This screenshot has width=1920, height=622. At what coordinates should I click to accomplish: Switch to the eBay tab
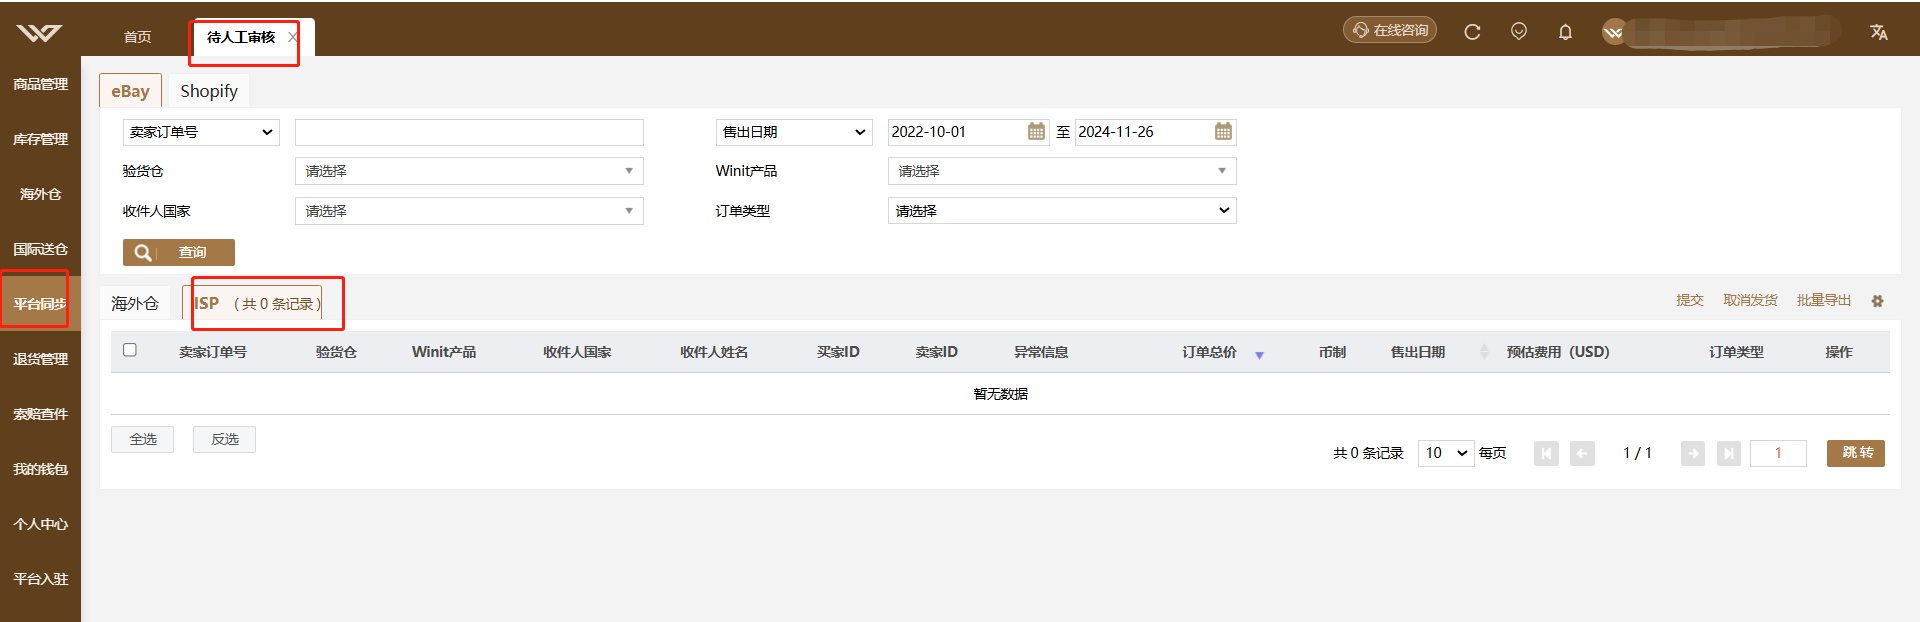point(130,91)
